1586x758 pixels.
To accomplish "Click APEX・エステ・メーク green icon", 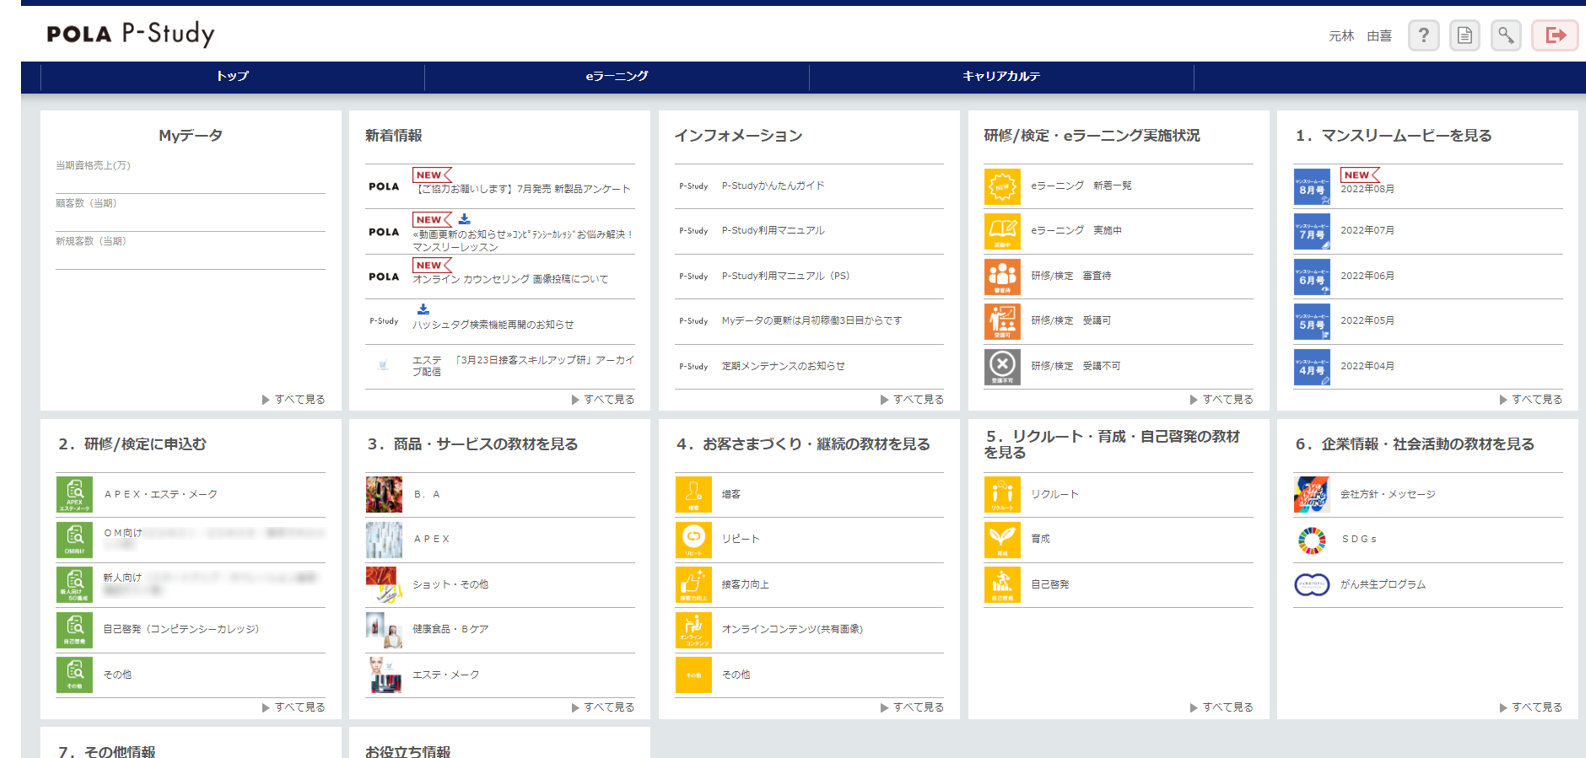I will tap(74, 494).
